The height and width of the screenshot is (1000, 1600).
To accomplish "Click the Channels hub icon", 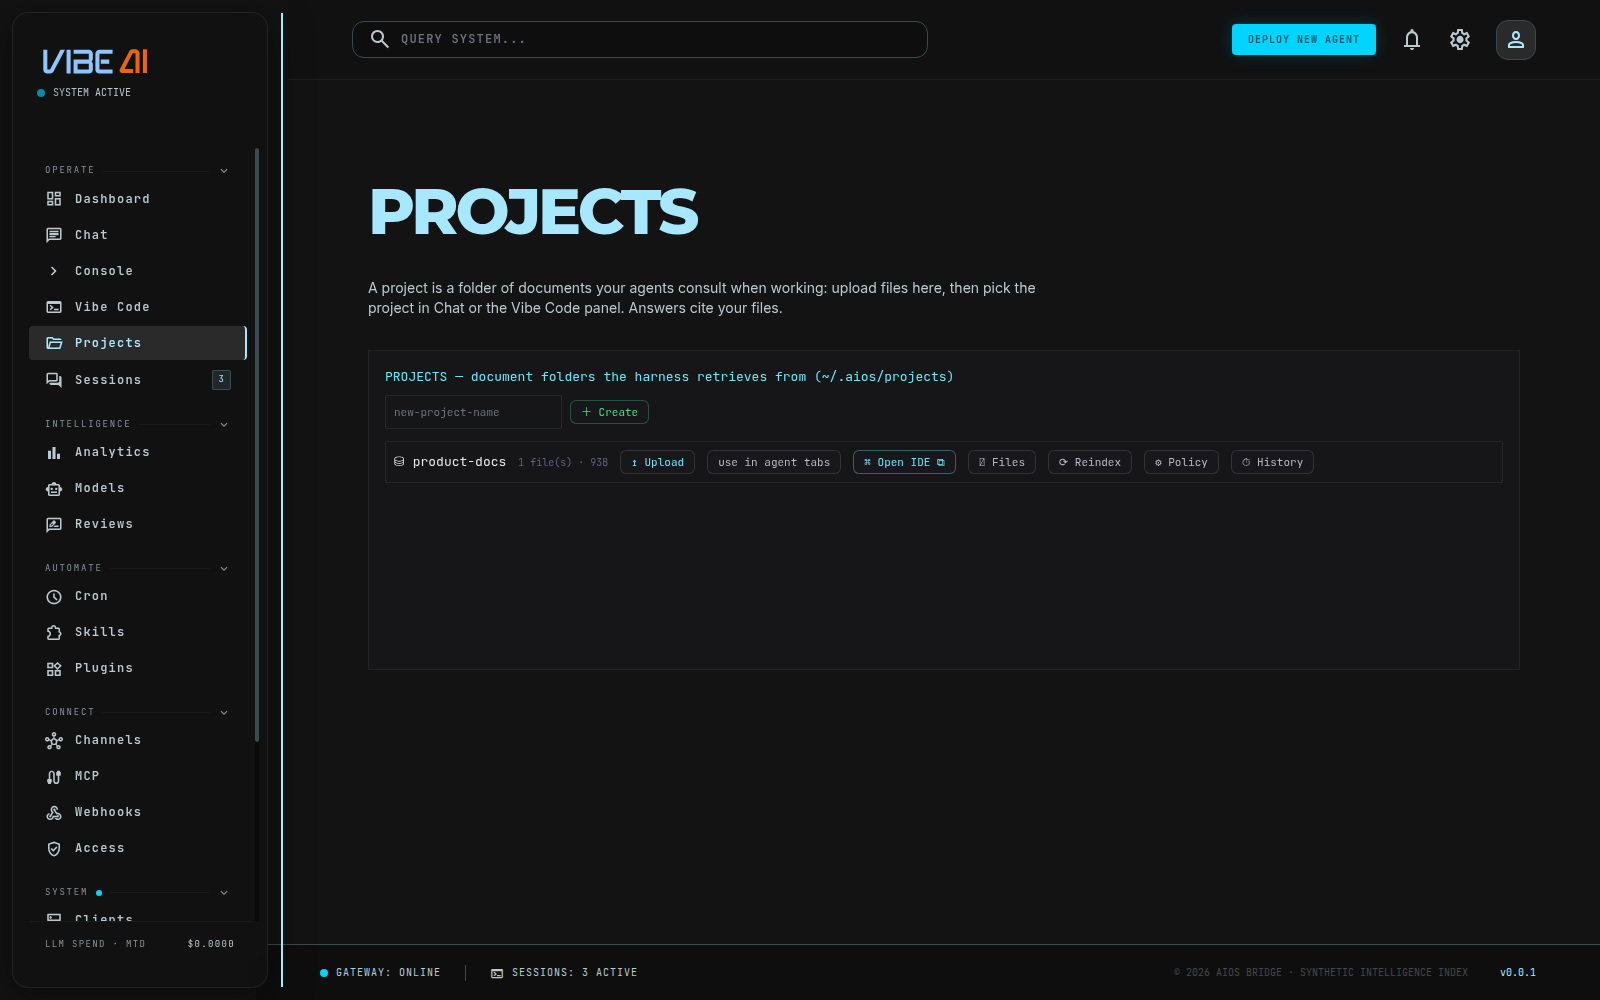I will point(54,740).
